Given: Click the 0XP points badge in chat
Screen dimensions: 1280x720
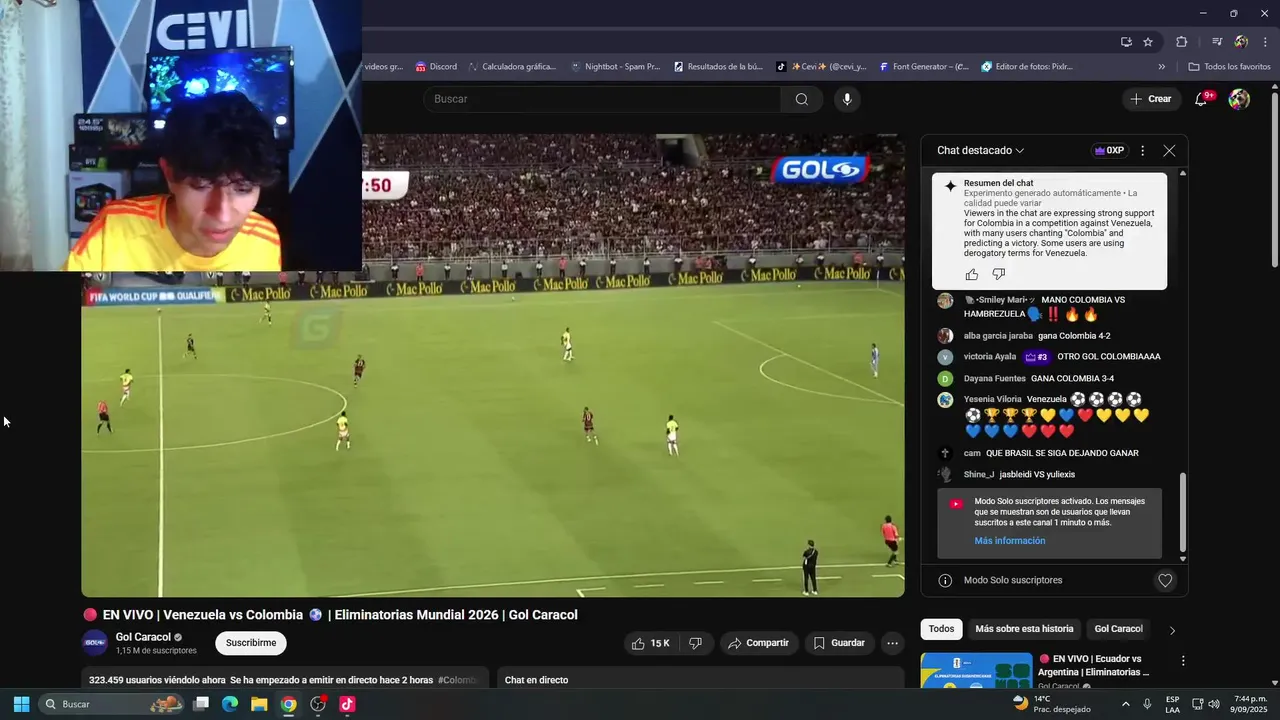Looking at the screenshot, I should click(1109, 151).
